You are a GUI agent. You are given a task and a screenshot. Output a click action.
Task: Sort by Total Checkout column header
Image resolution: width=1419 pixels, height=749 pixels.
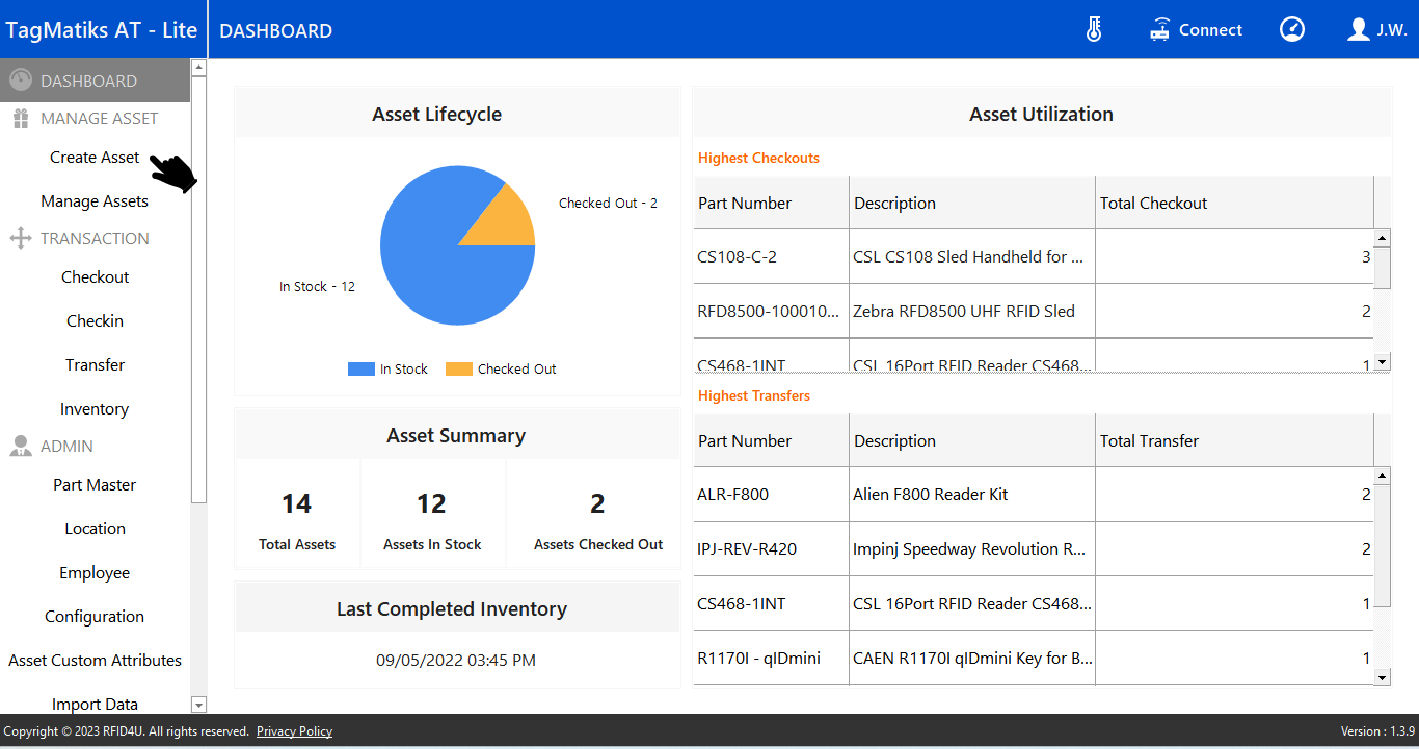(x=1153, y=203)
